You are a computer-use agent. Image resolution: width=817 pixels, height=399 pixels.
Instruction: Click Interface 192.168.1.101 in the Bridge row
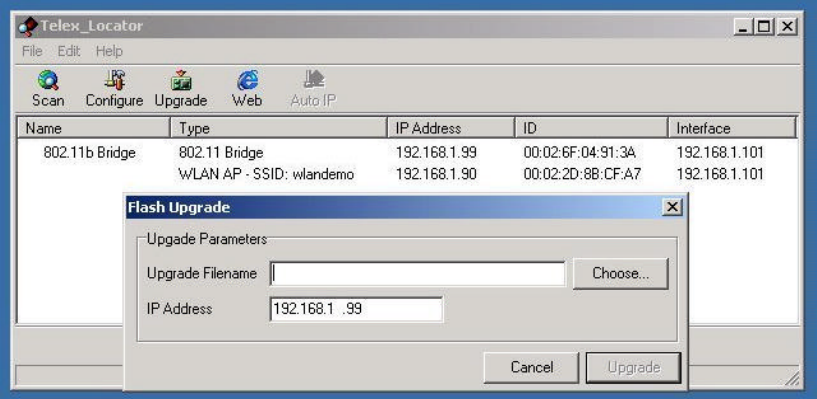click(x=720, y=153)
